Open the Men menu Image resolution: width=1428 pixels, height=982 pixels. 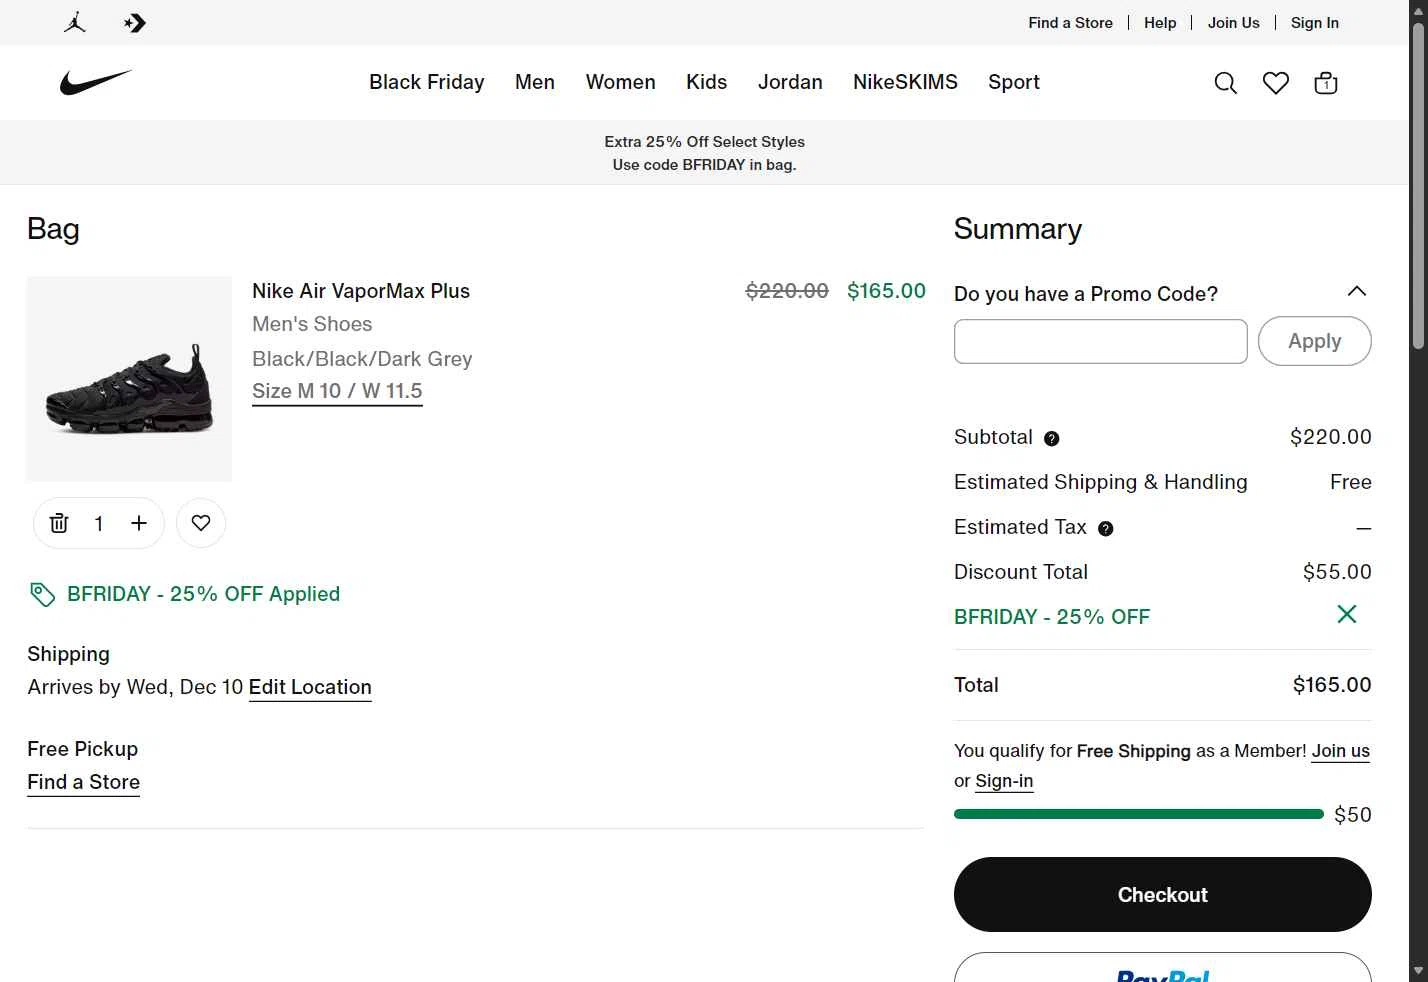[535, 82]
